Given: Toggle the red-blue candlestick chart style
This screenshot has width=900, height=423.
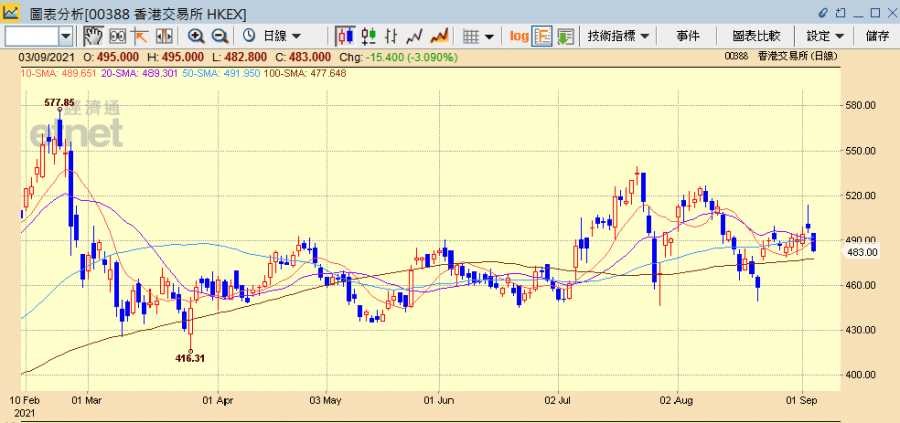Looking at the screenshot, I should tap(345, 36).
